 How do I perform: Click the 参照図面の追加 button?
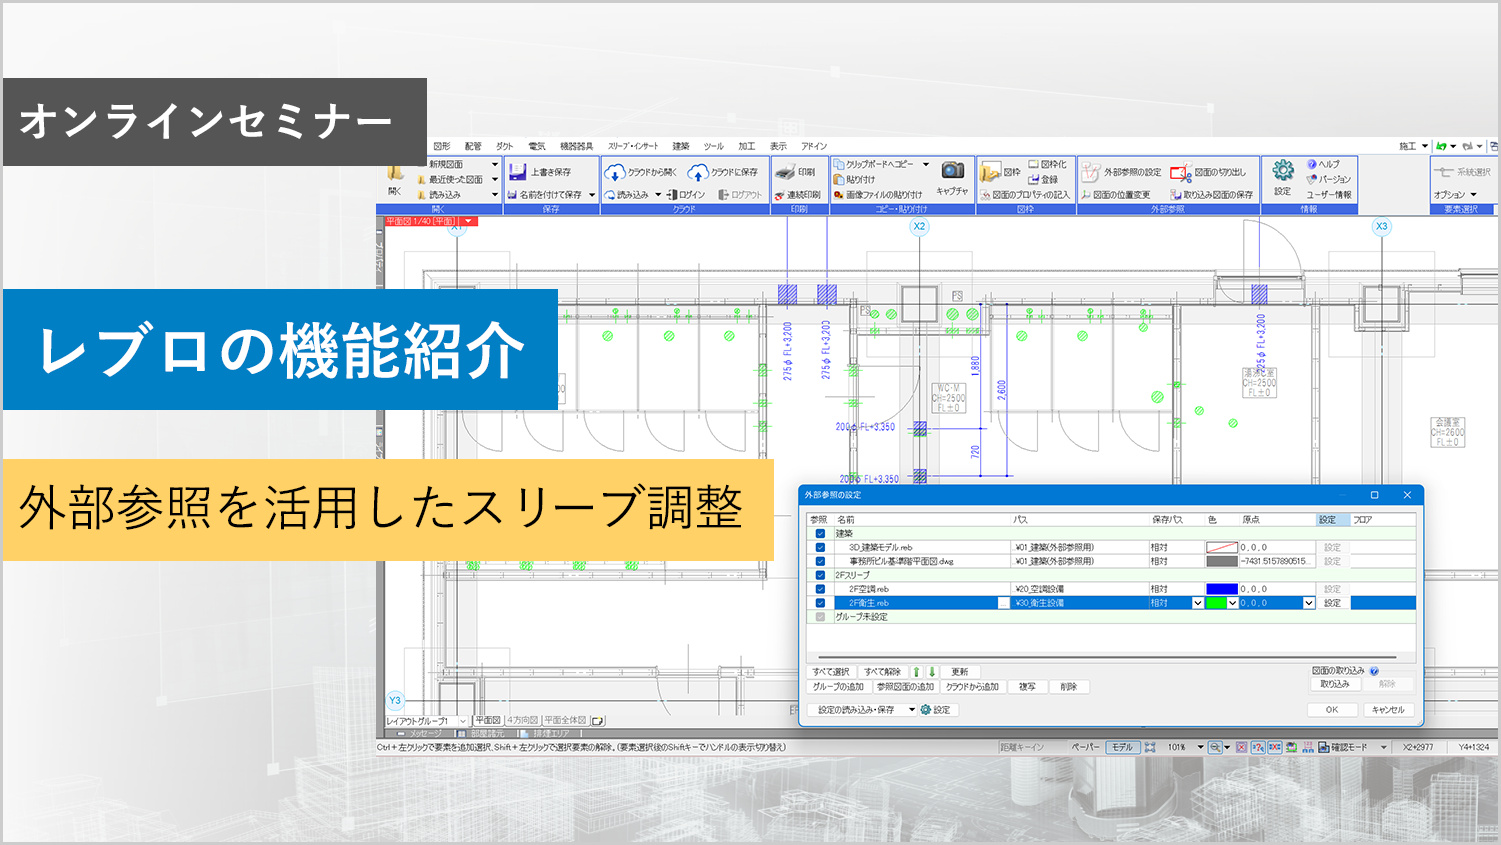tap(905, 687)
